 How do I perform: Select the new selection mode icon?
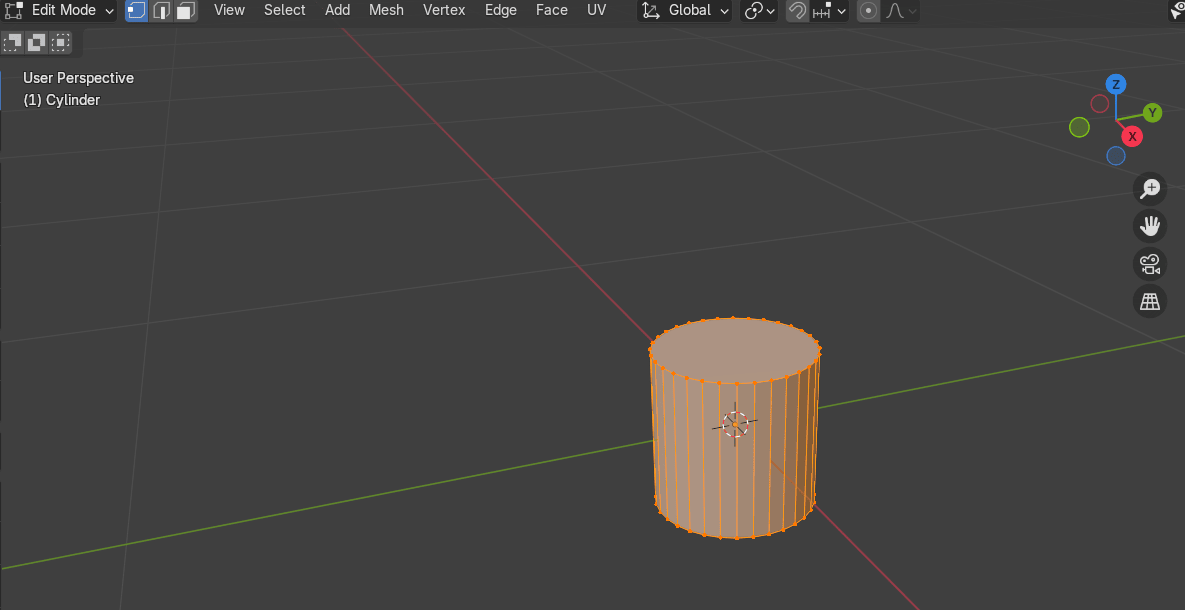[13, 42]
